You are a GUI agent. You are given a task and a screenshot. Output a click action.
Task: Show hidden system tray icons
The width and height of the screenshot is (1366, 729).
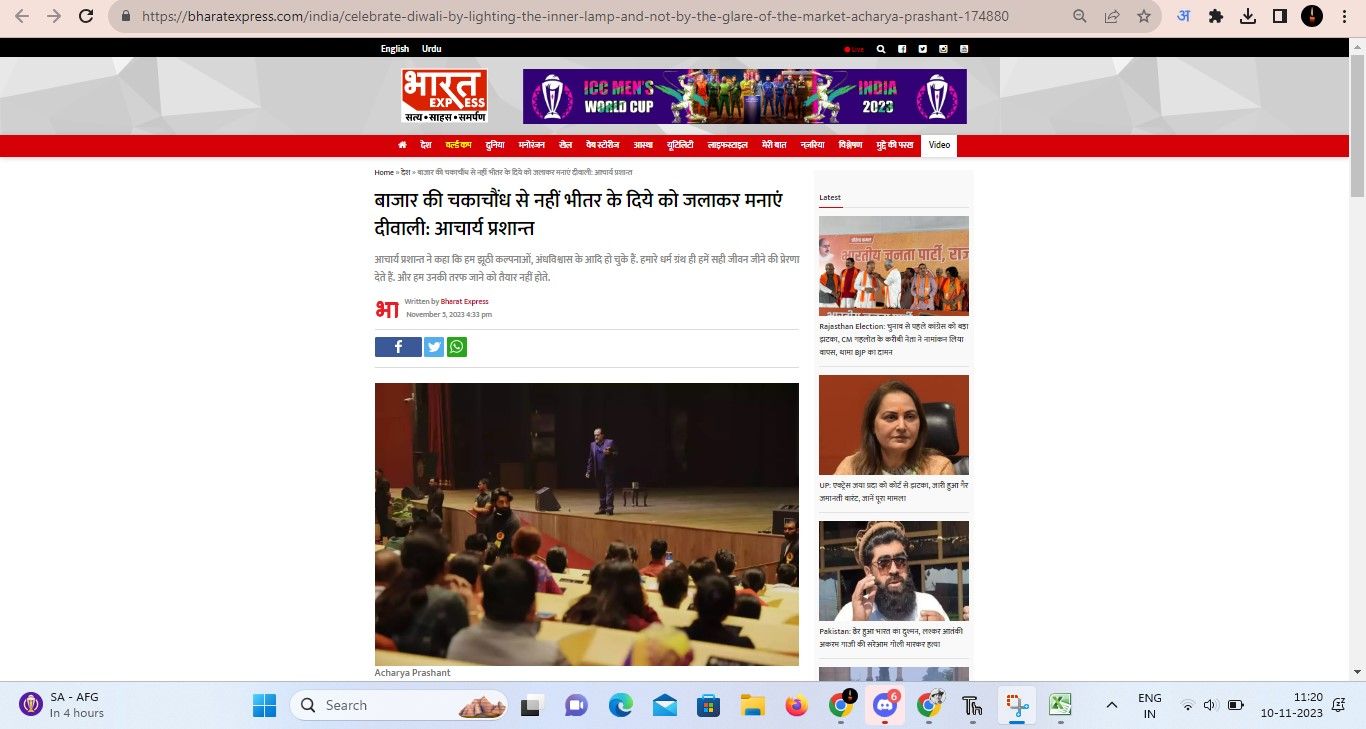coord(1111,705)
